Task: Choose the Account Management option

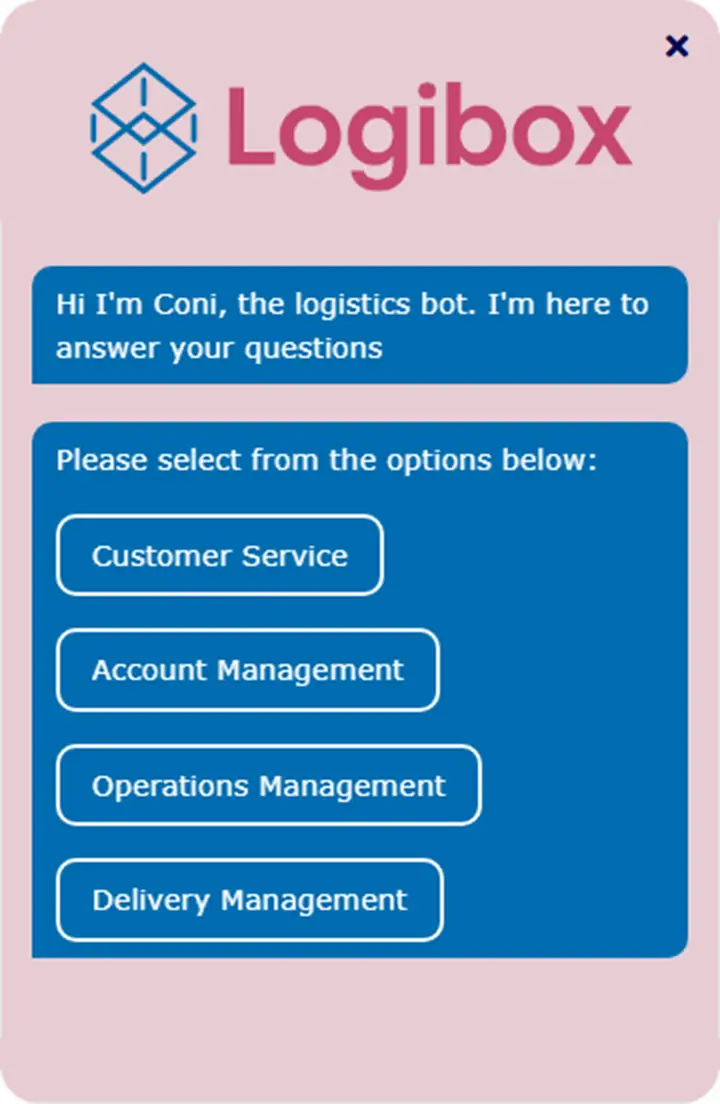Action: (248, 670)
